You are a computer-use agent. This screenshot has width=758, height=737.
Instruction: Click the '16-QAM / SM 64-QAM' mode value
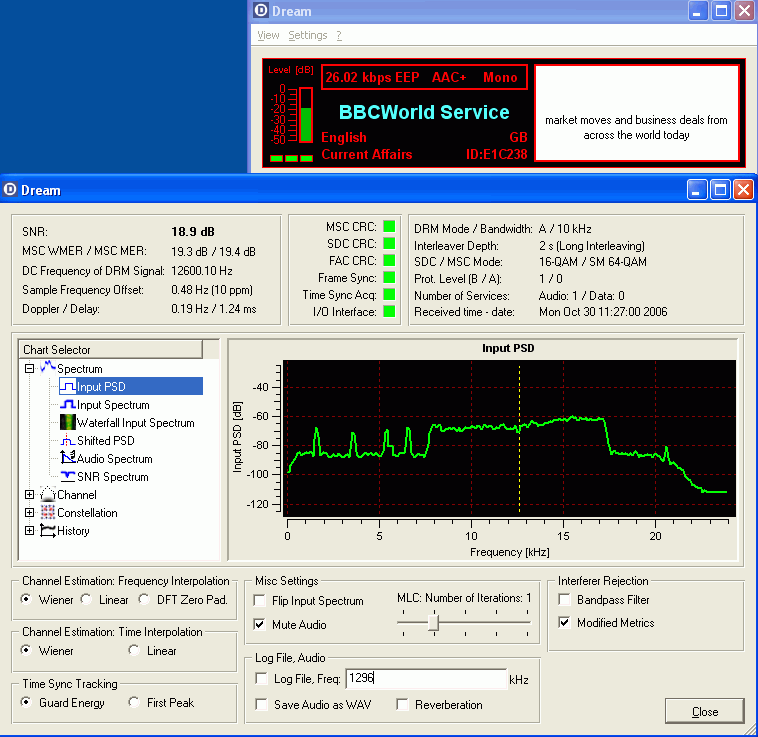pyautogui.click(x=593, y=262)
